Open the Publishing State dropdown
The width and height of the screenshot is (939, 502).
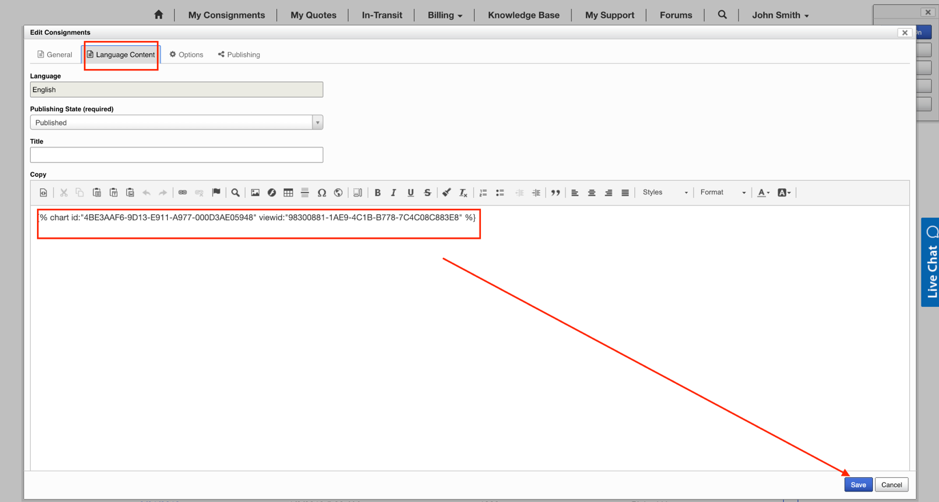(176, 123)
